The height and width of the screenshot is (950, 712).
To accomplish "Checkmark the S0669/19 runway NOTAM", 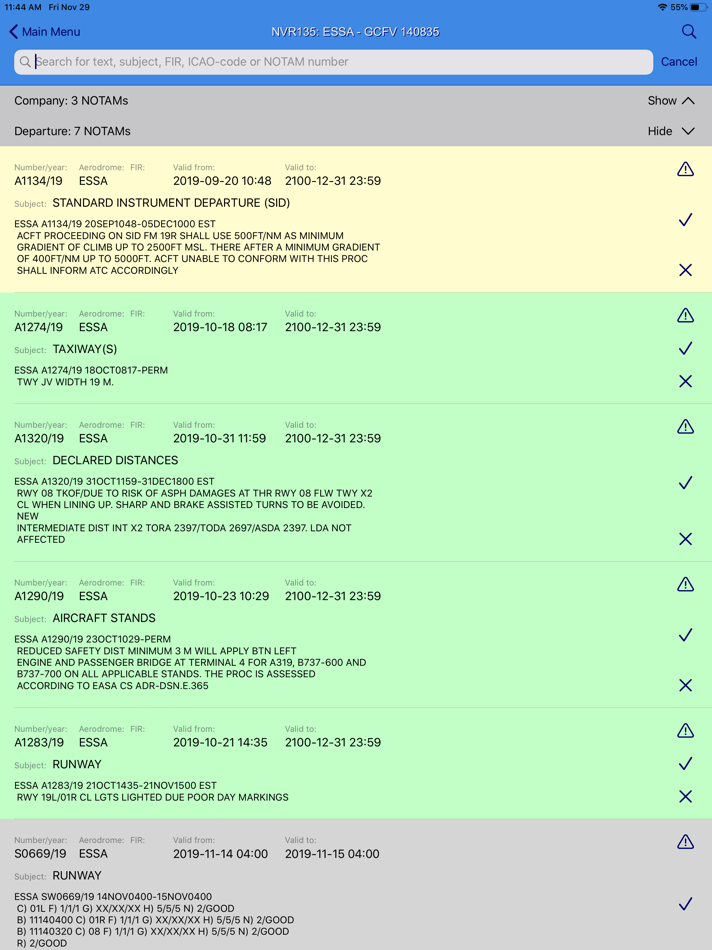I will tap(685, 904).
